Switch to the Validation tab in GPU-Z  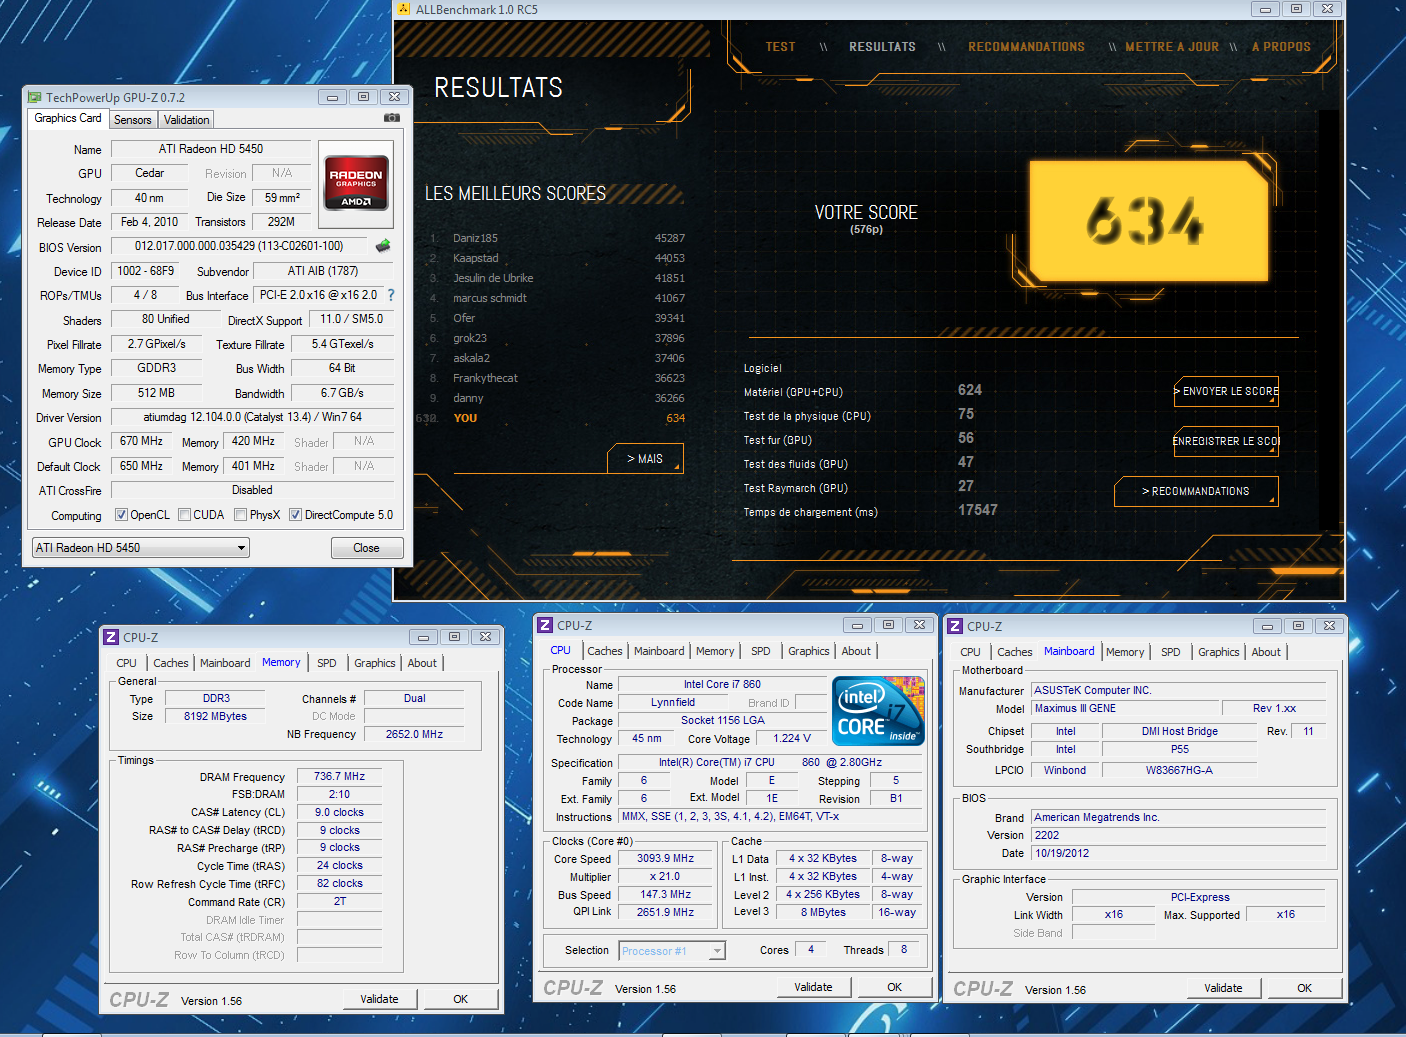click(x=187, y=120)
